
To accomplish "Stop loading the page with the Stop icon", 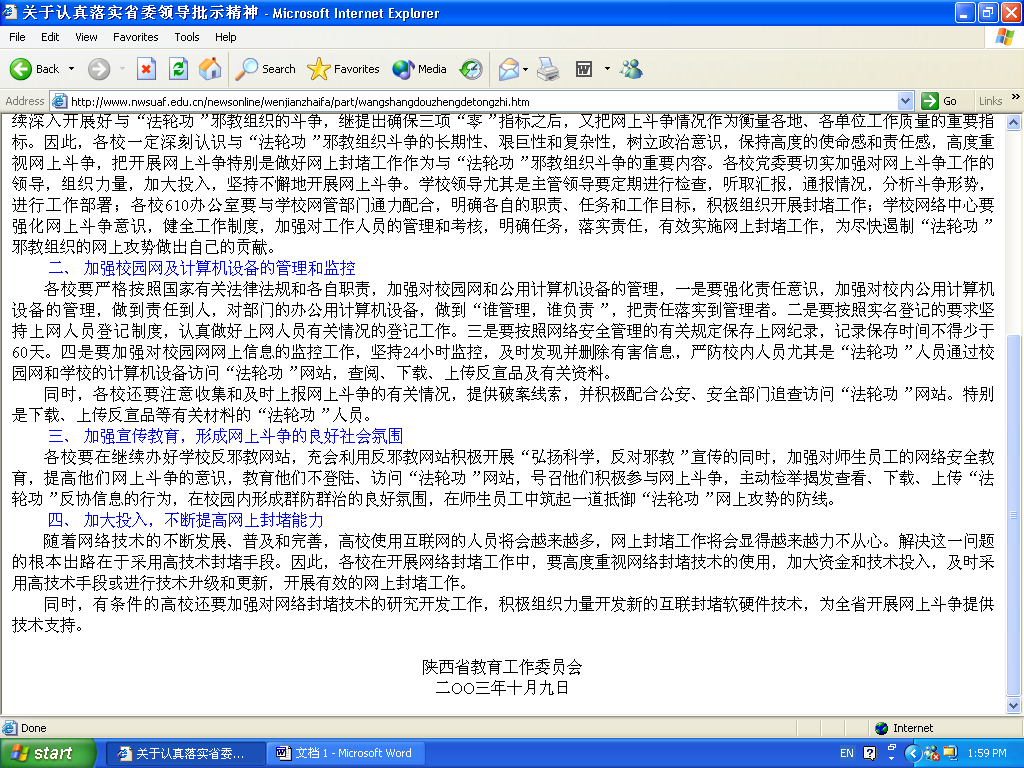I will tap(146, 69).
